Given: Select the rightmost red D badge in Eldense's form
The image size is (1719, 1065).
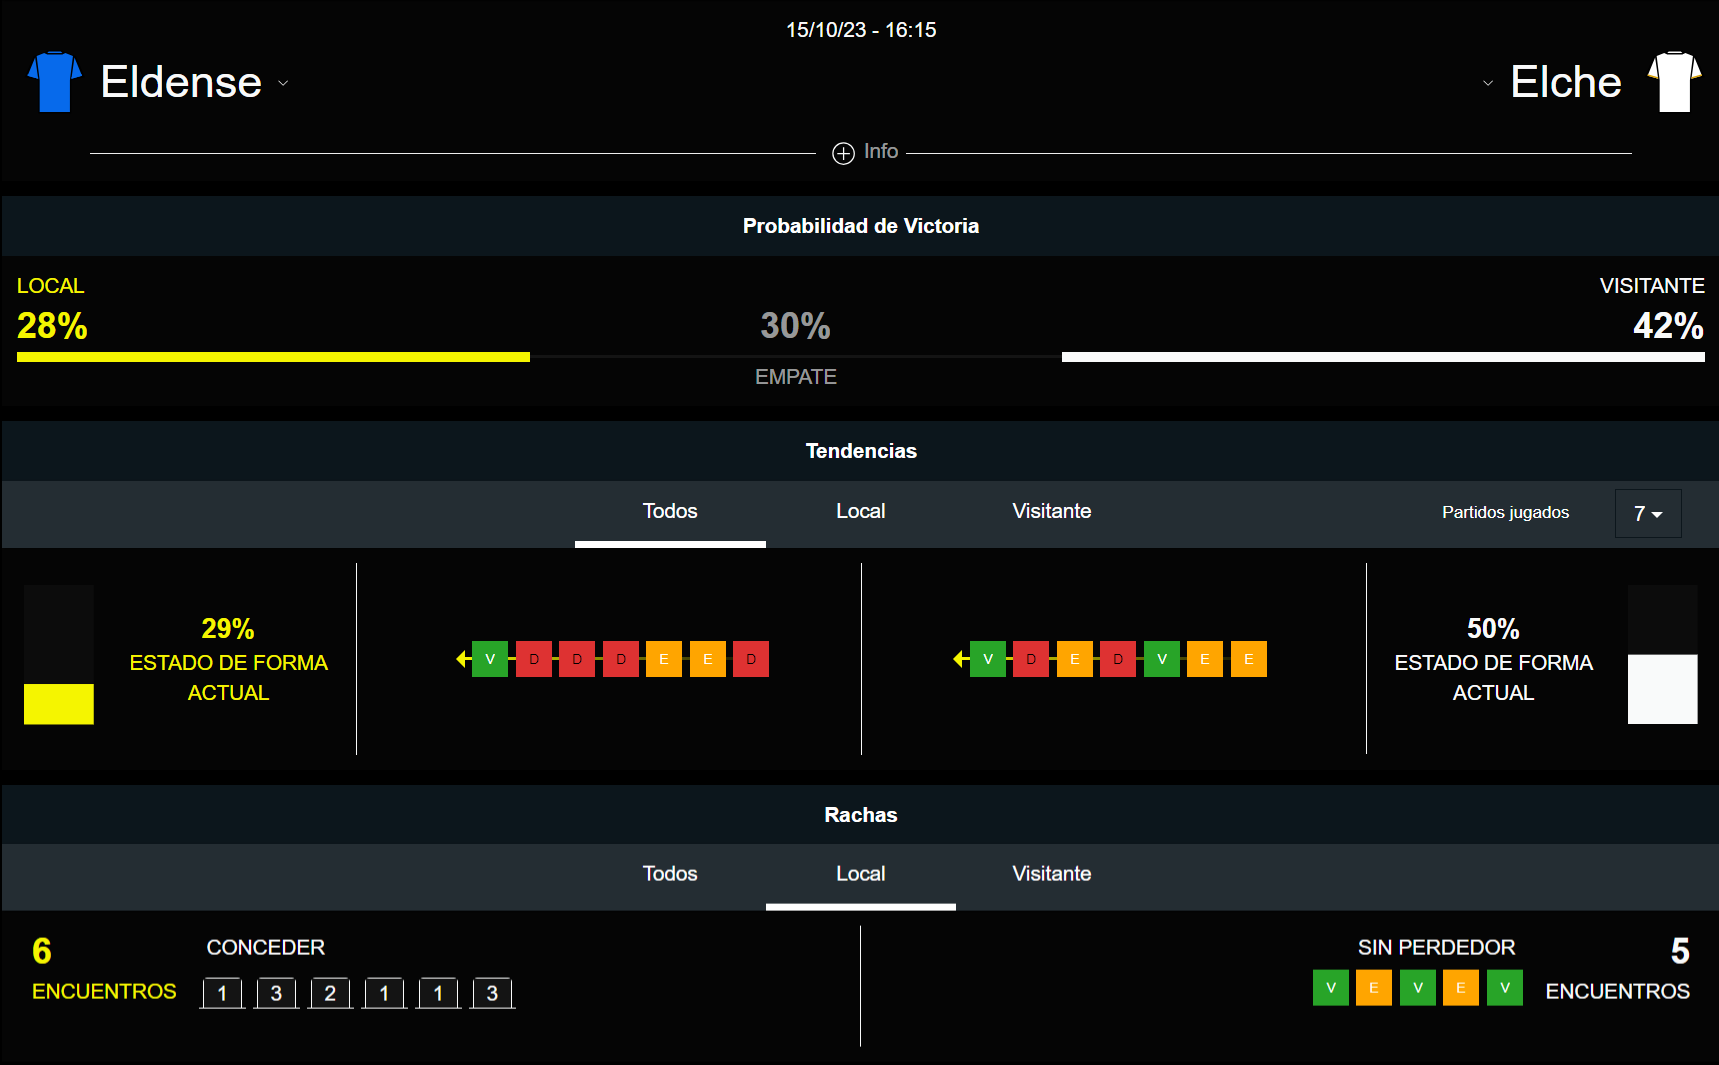Looking at the screenshot, I should click(x=751, y=659).
